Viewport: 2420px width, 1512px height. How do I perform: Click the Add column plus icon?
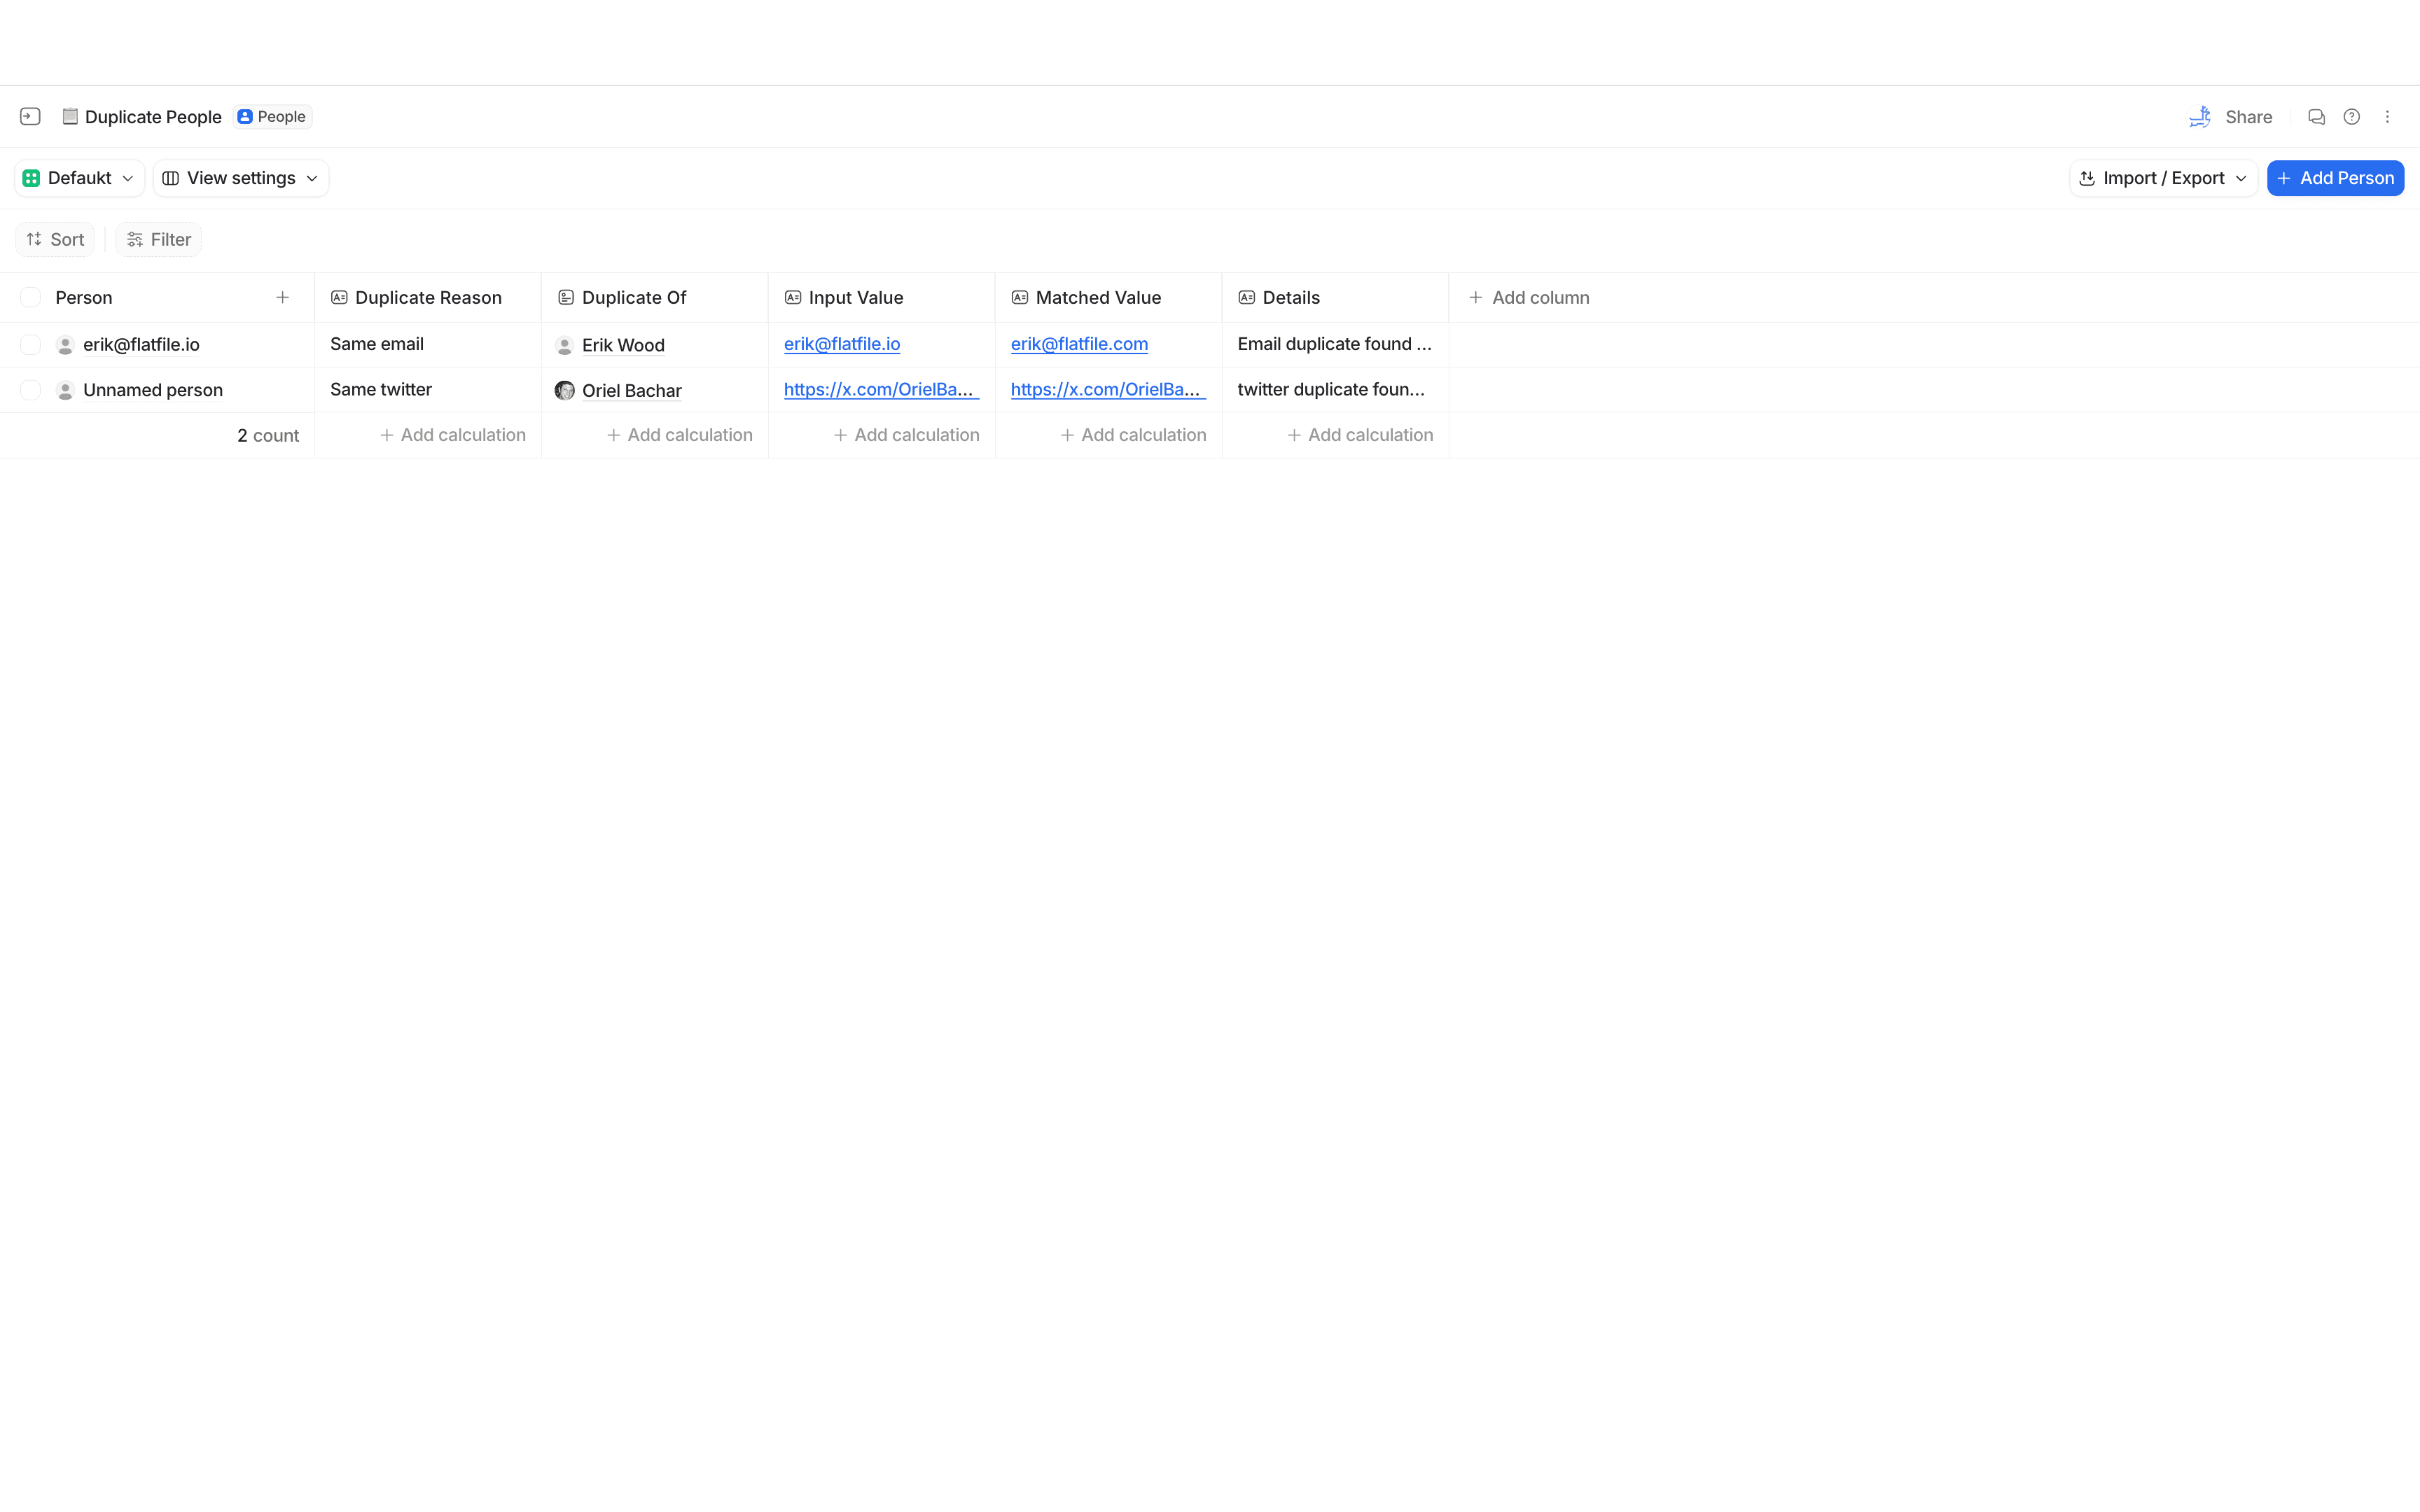[1475, 297]
